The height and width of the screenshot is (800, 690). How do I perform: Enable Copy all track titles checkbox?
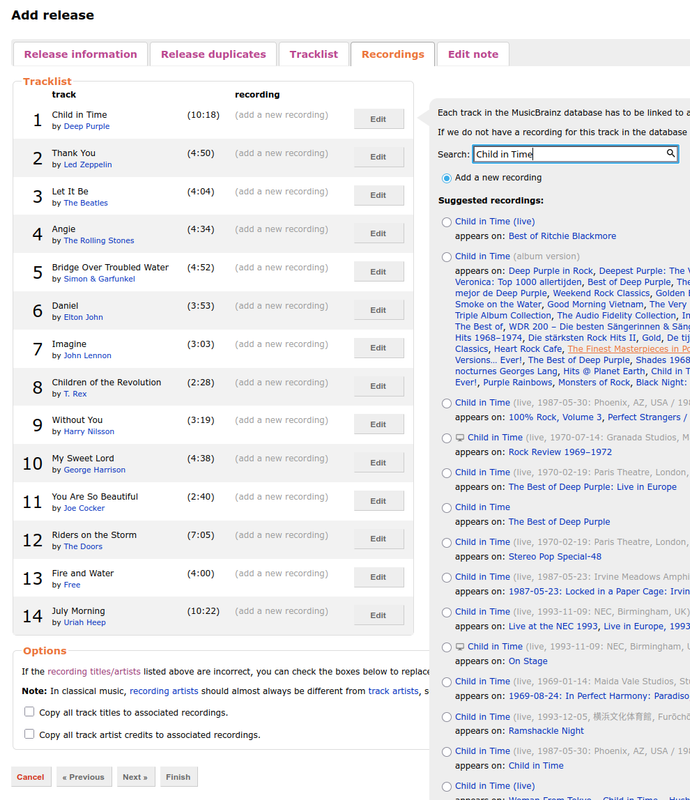[29, 712]
